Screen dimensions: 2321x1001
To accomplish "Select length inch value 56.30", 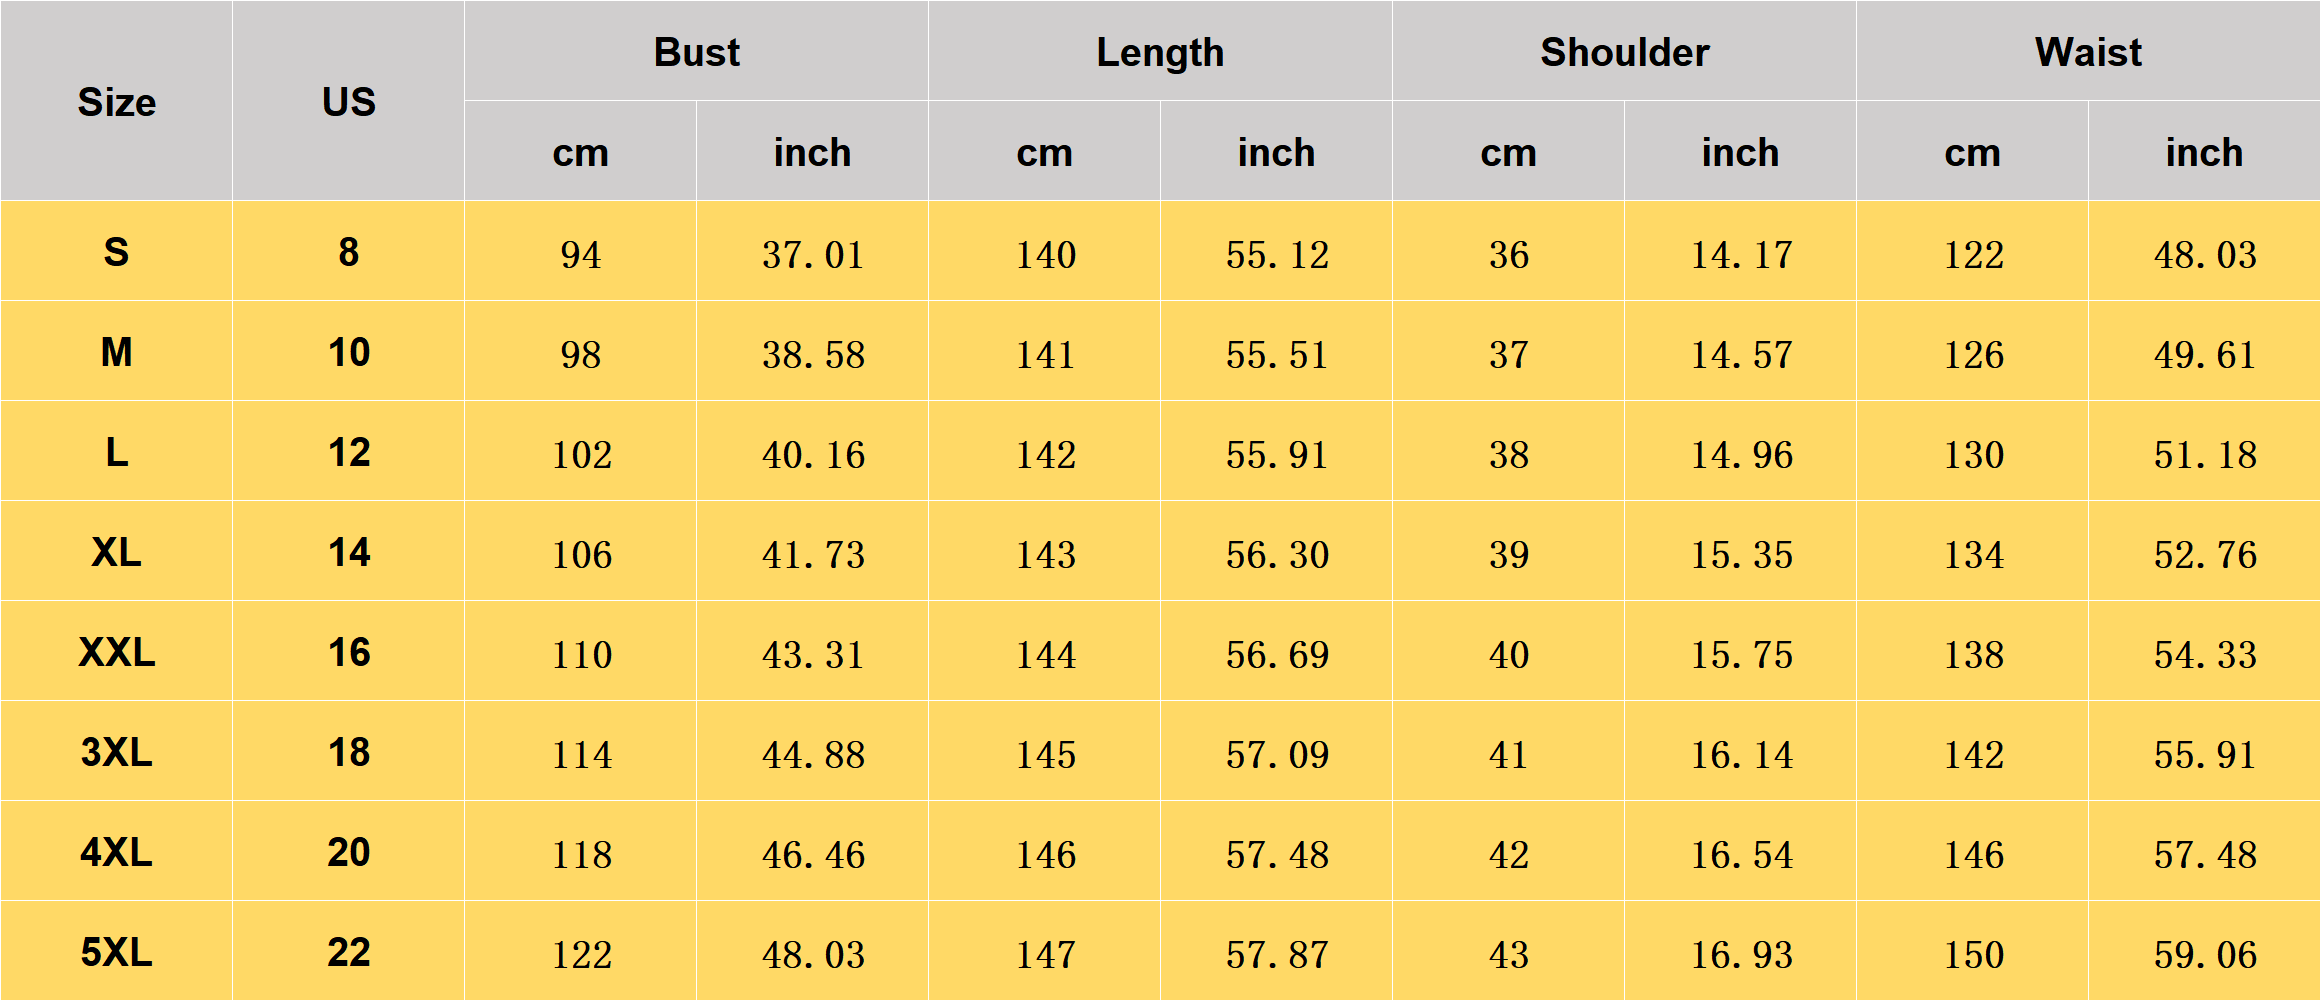I will (1276, 551).
